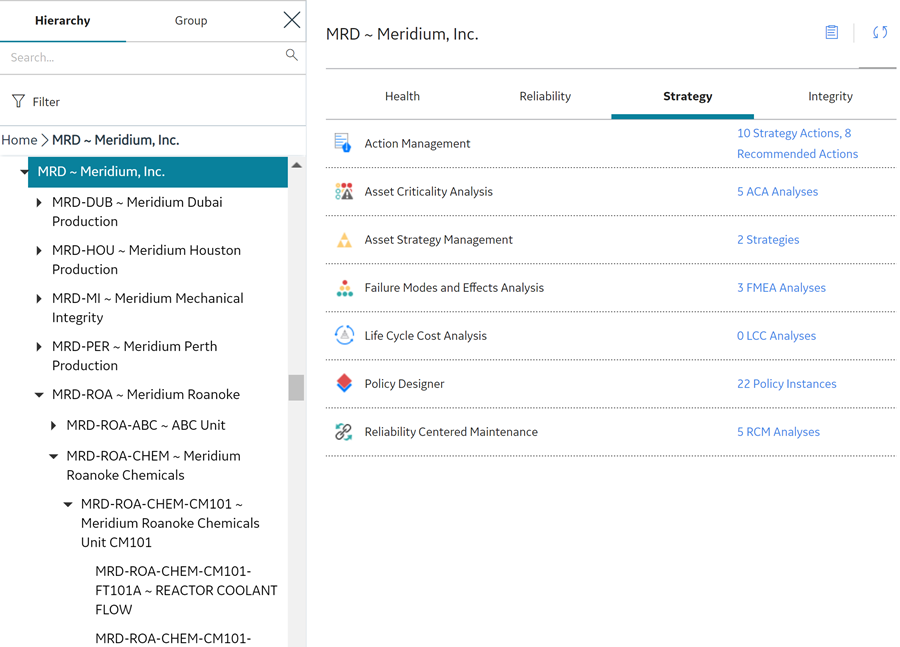Select MRD-HOU ~ Meridium Houston Production
The height and width of the screenshot is (647, 900).
pyautogui.click(x=146, y=260)
